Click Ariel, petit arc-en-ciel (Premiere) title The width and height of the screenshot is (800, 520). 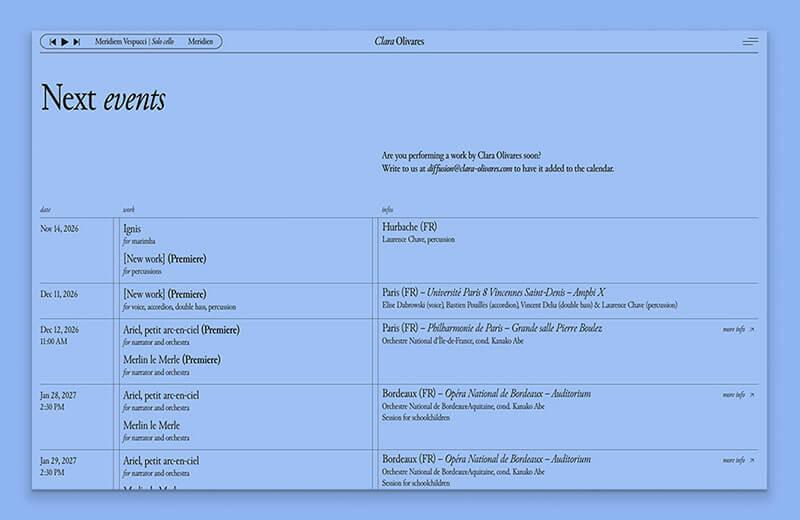coord(181,330)
